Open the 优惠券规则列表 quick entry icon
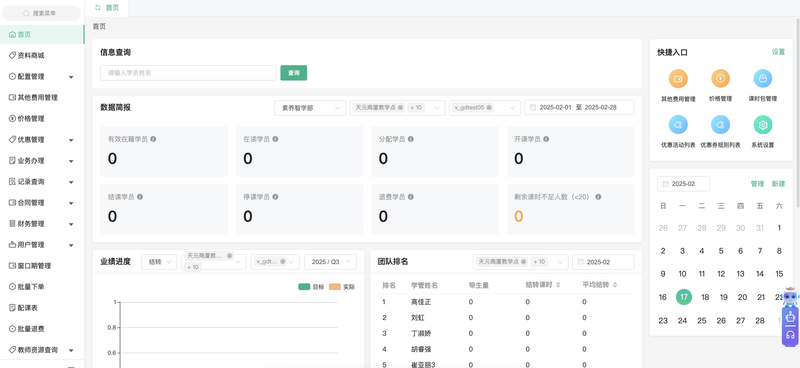The image size is (800, 368). pyautogui.click(x=720, y=125)
